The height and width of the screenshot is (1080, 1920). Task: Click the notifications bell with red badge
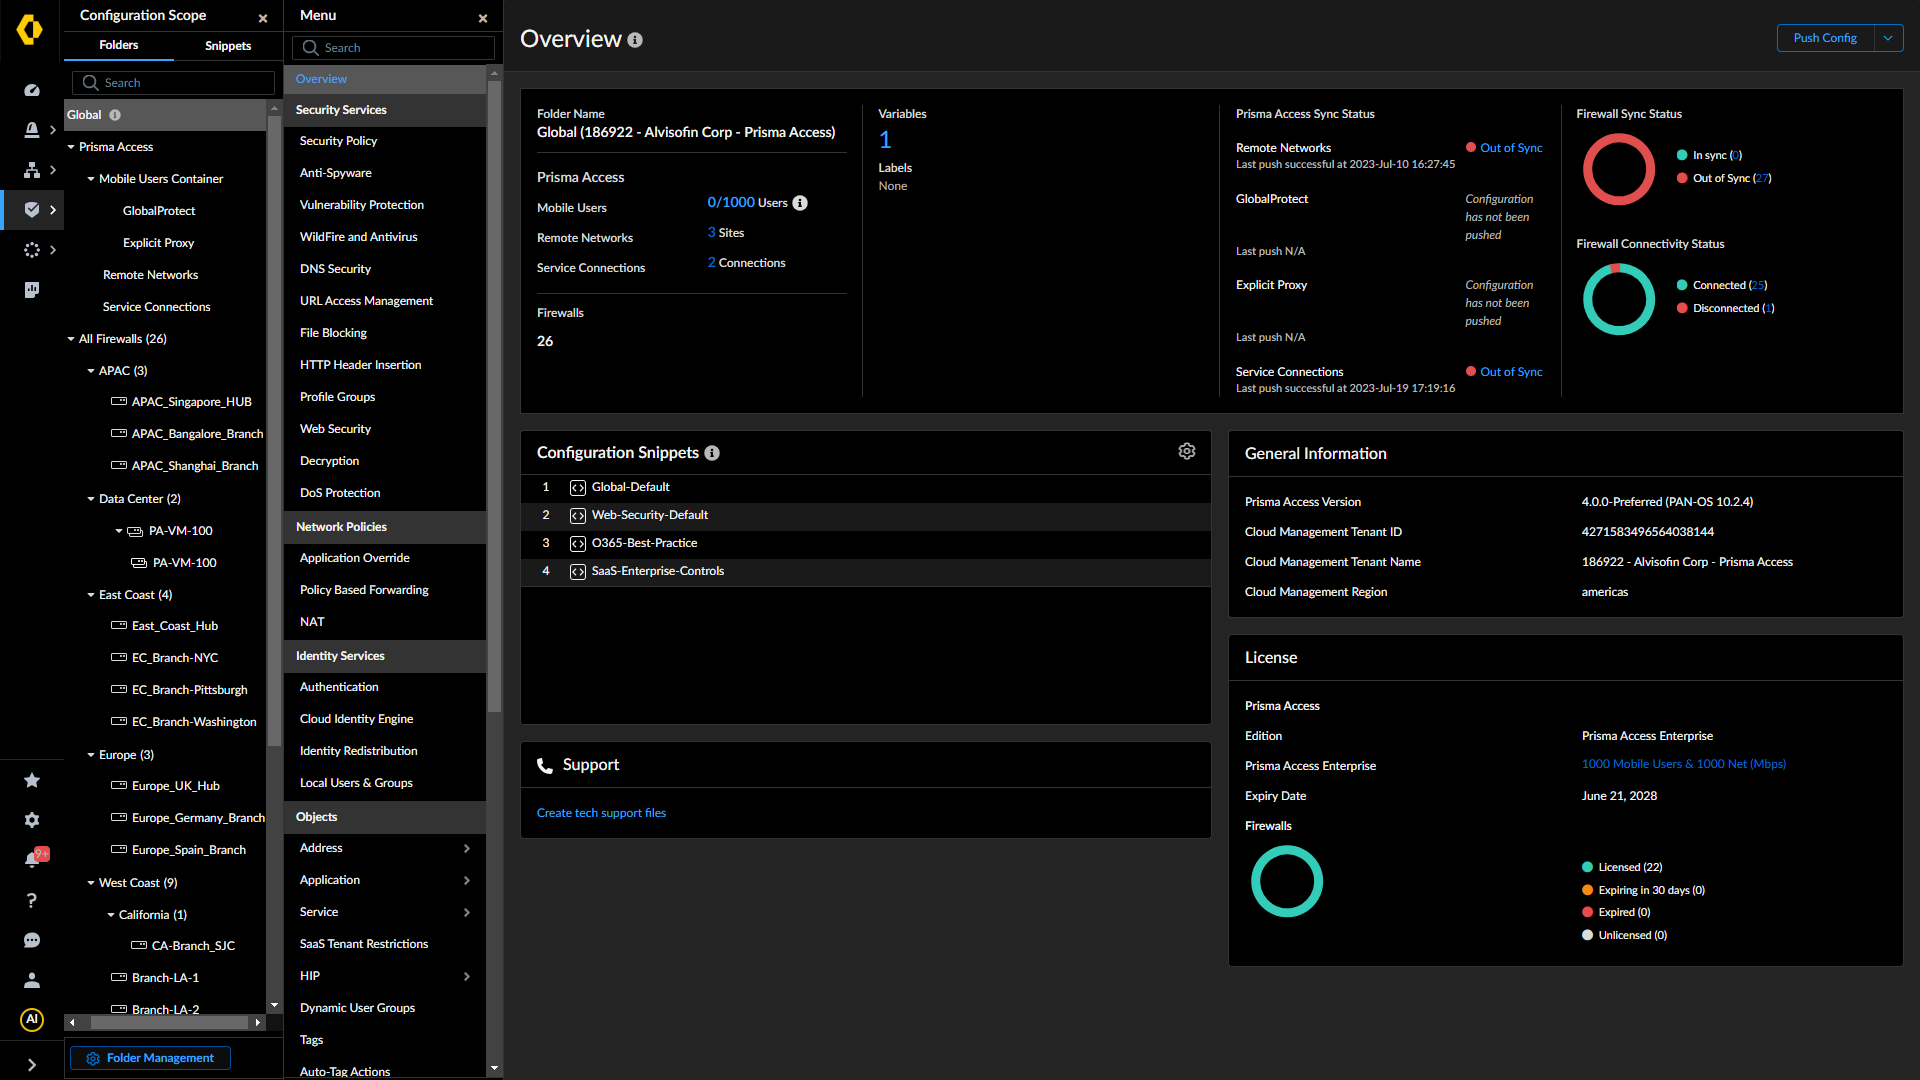coord(31,857)
